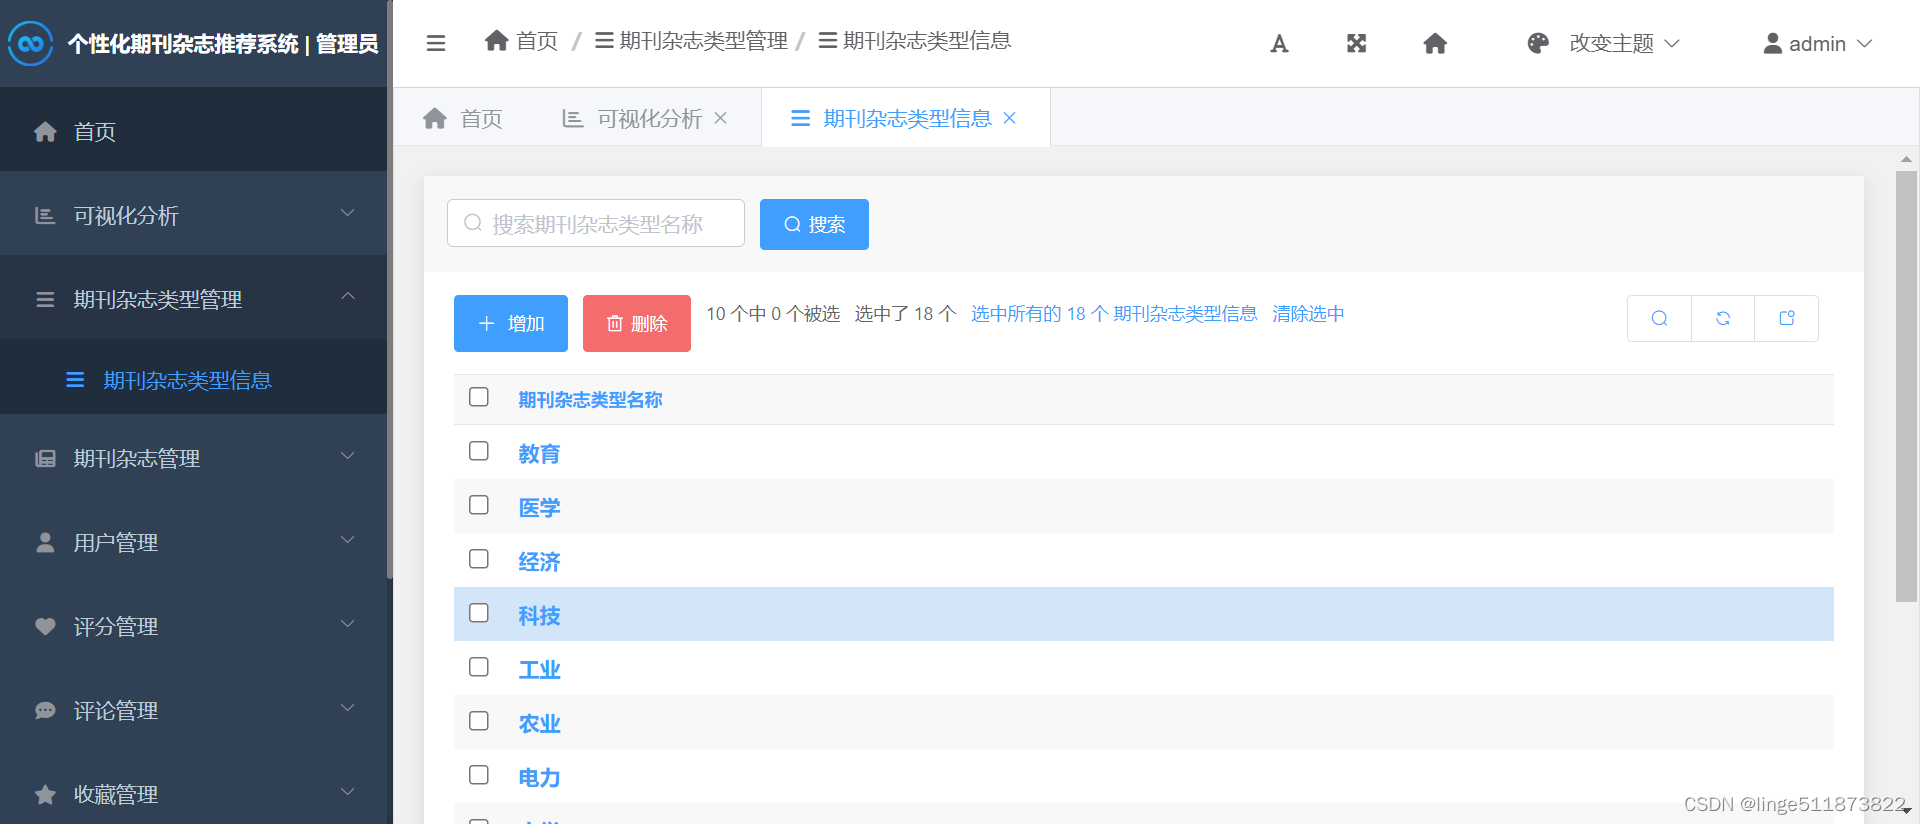Click the magnifier icon in search field

473,223
